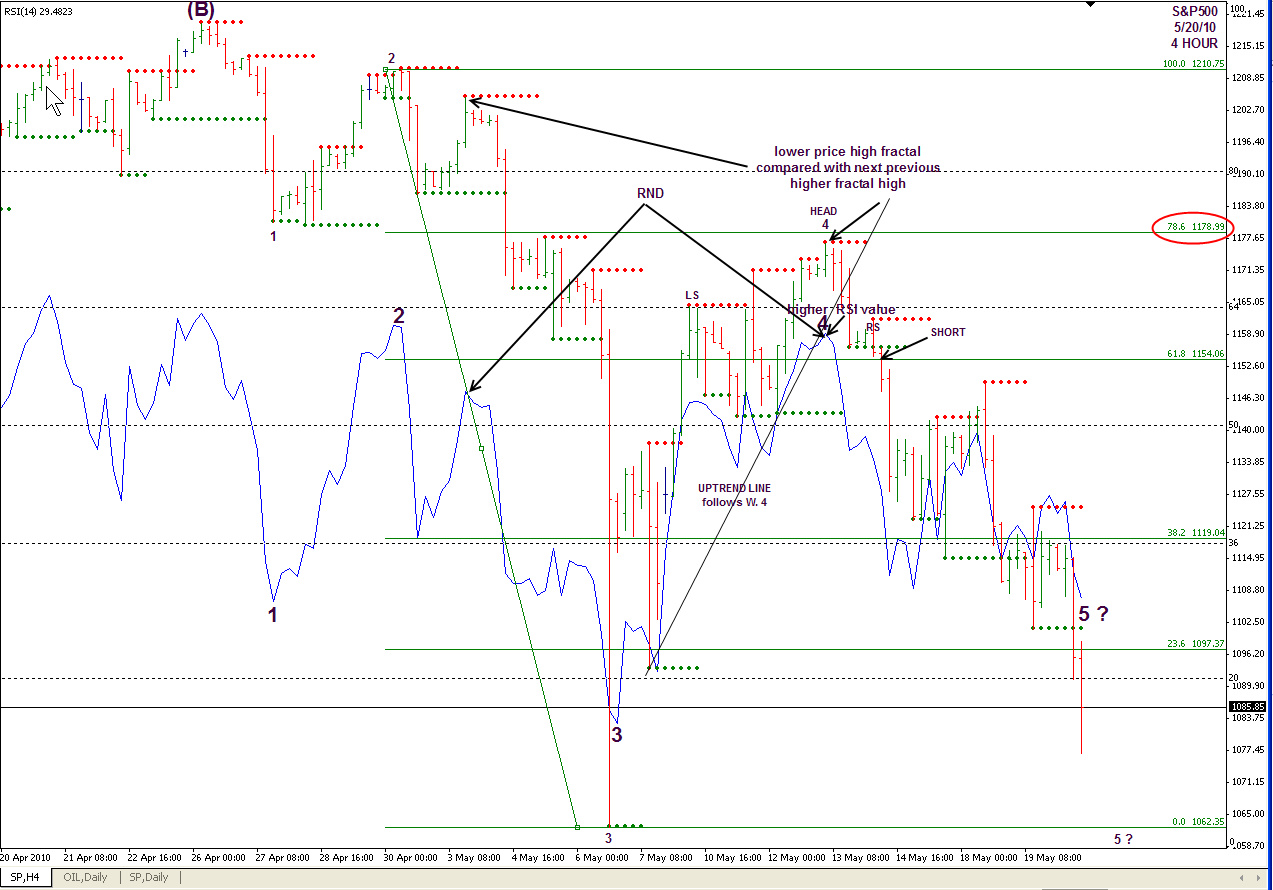
Task: Select the SHORT text label
Action: point(948,332)
